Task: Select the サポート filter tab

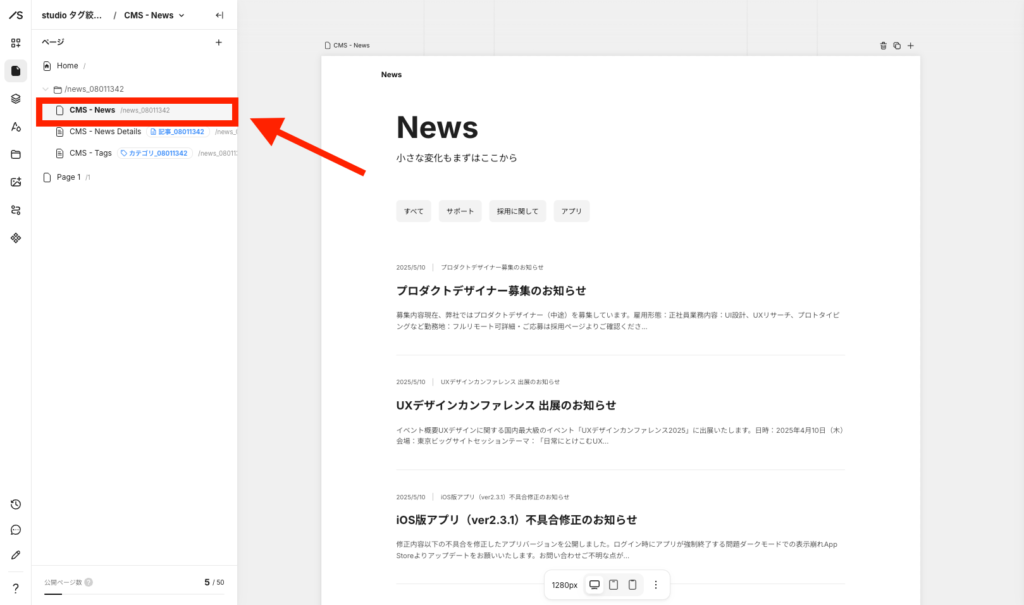Action: point(460,211)
